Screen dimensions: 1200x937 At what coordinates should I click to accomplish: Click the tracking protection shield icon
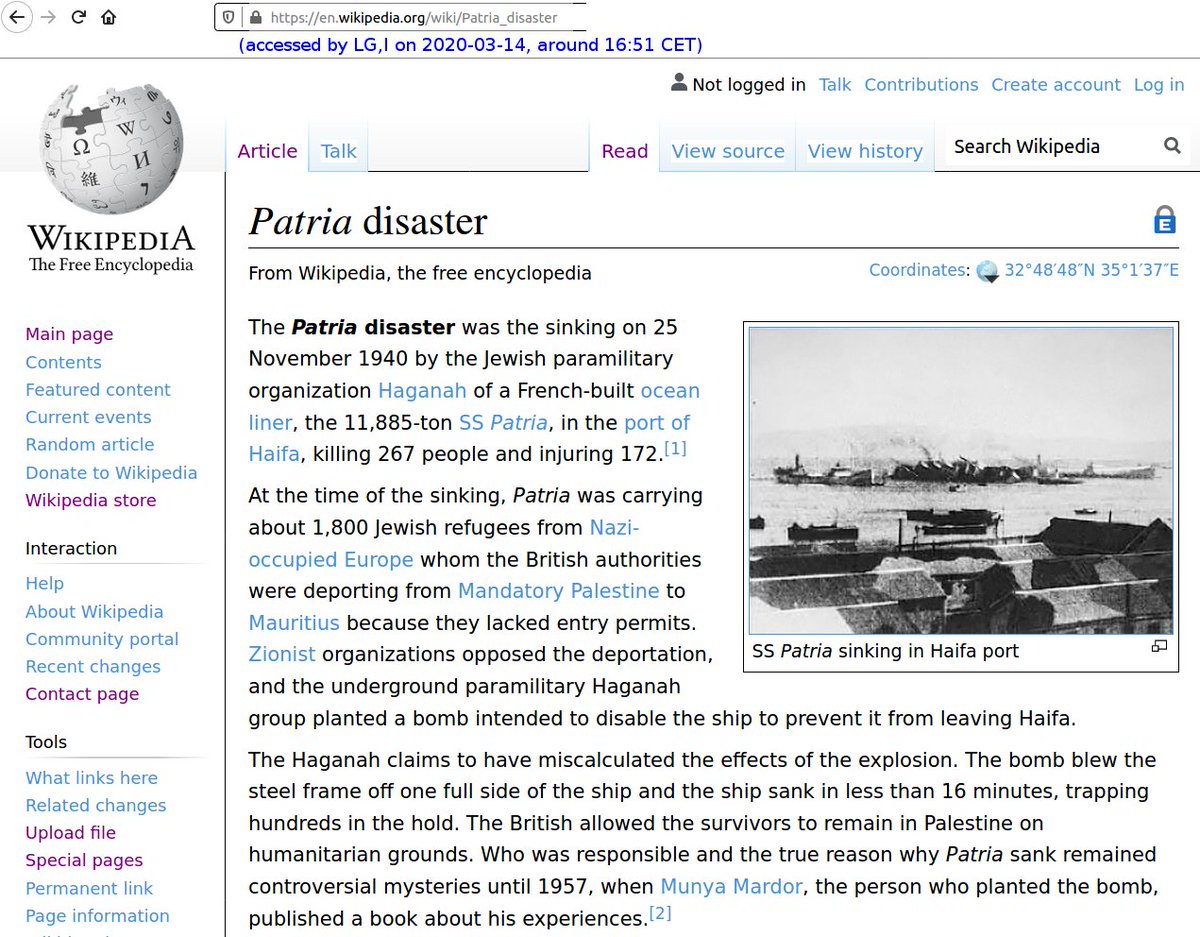point(229,17)
